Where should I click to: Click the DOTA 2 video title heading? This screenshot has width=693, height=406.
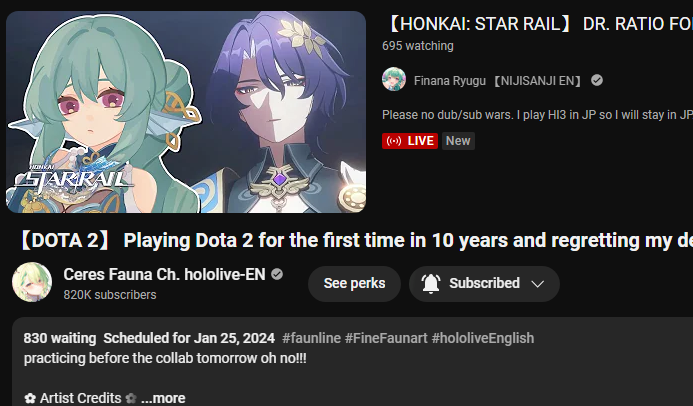click(355, 240)
